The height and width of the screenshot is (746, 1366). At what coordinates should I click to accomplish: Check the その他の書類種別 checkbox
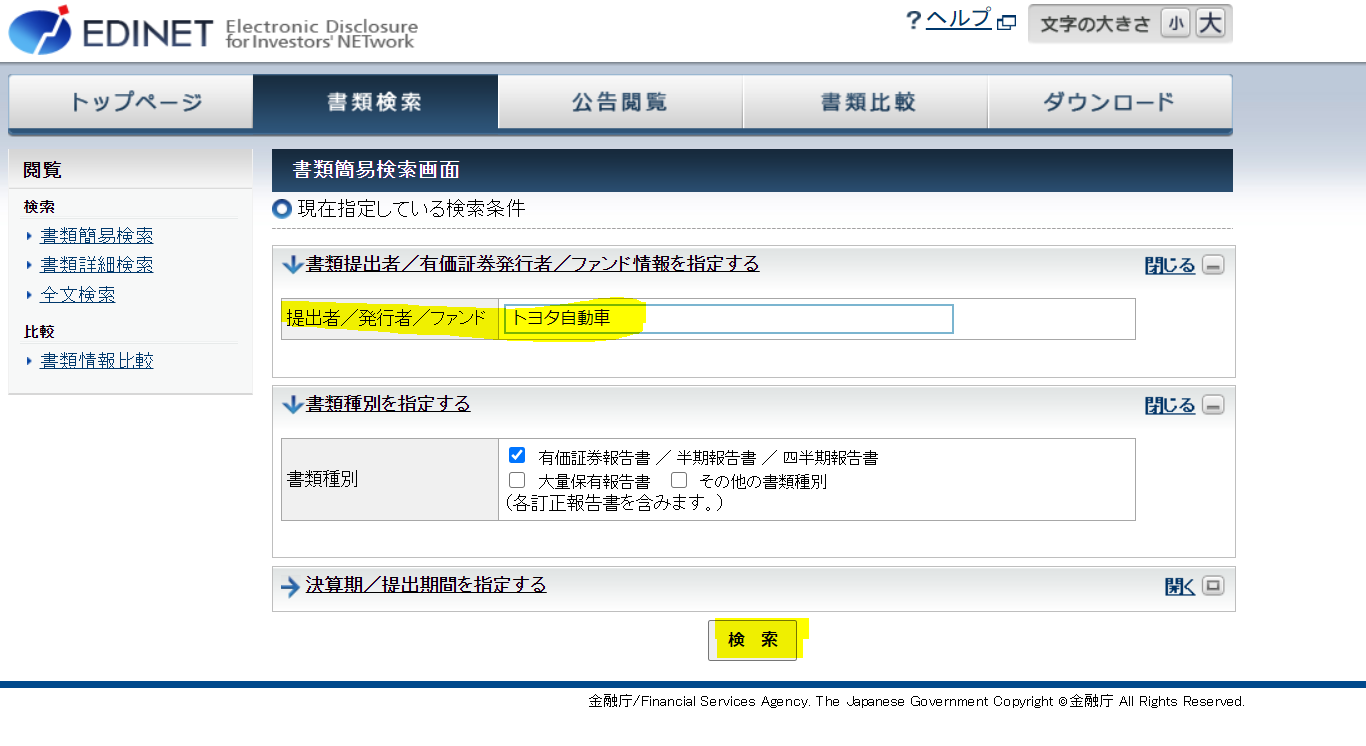(679, 480)
